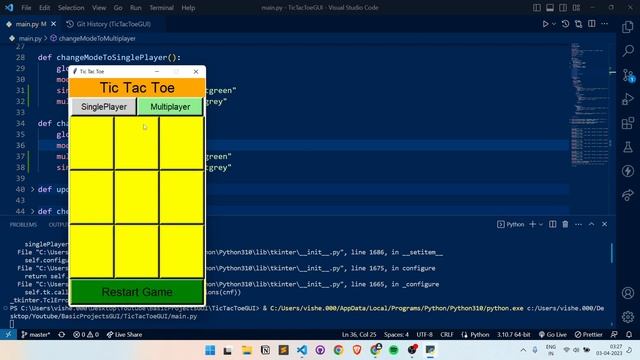Close the main.py tab
Viewport: 640px width, 360px height.
pos(53,24)
